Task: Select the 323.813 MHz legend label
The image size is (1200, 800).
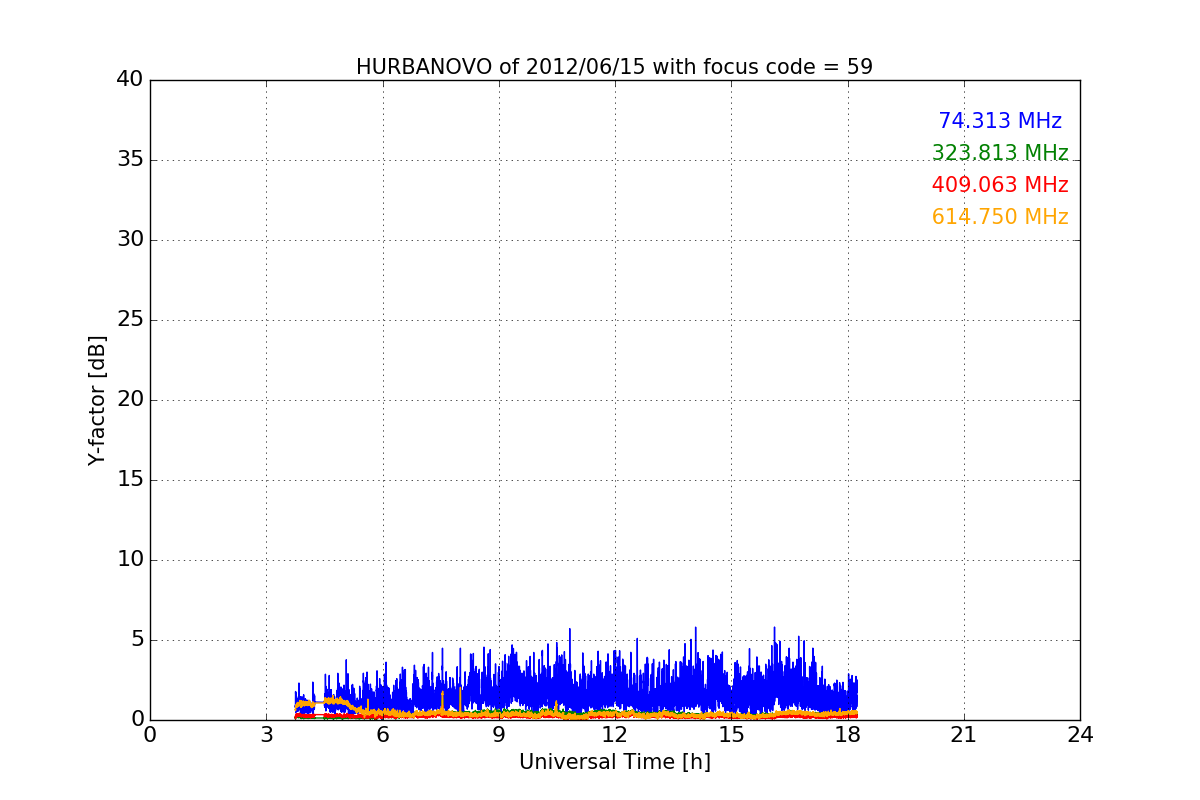Action: [1000, 153]
